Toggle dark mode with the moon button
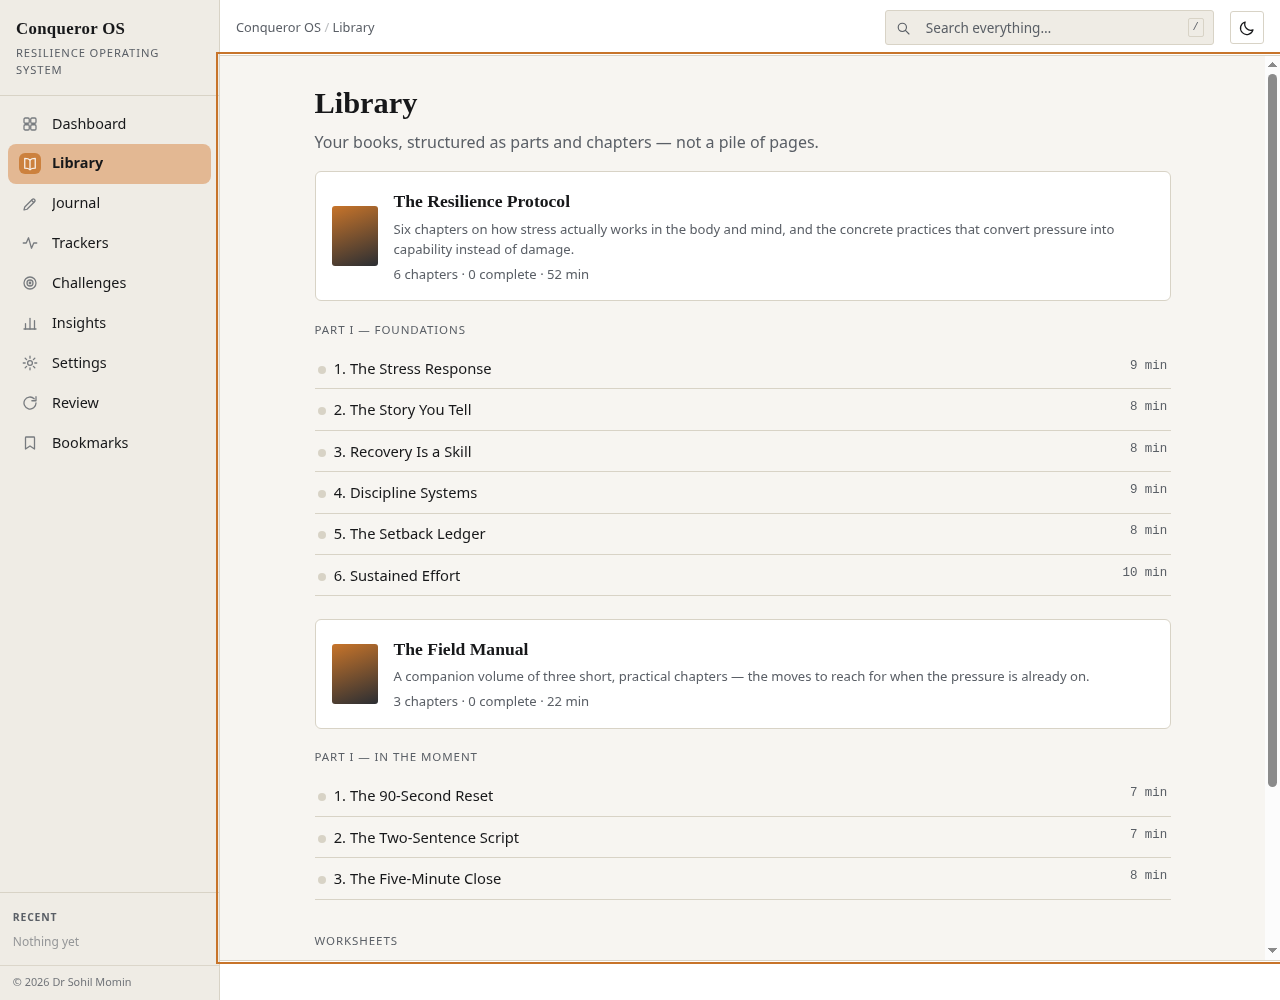 pos(1246,28)
